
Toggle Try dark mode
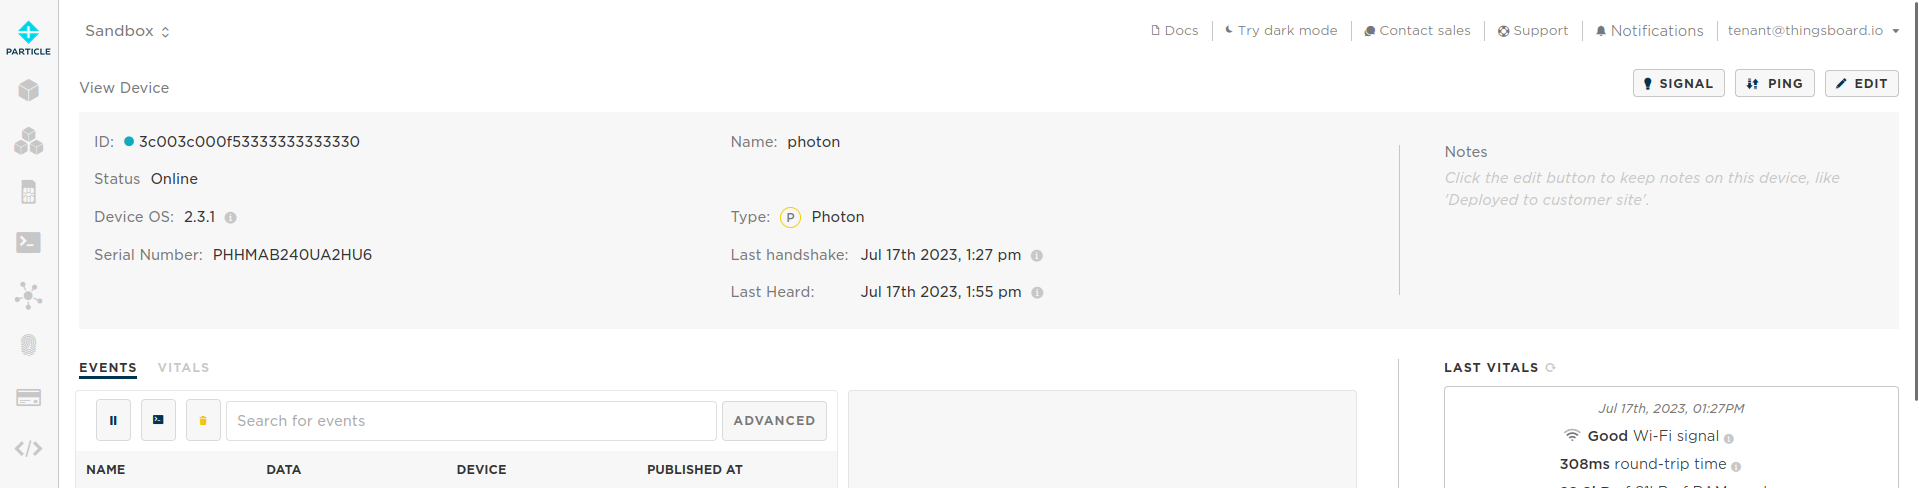tap(1281, 31)
